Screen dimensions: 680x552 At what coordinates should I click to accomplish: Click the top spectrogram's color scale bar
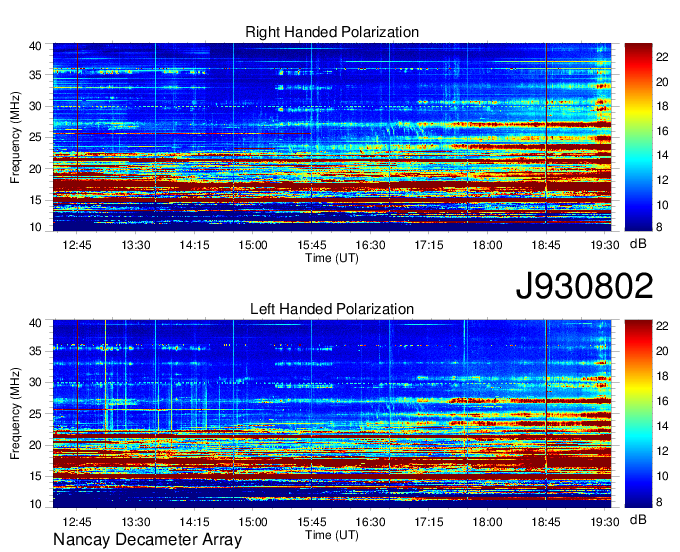[638, 137]
